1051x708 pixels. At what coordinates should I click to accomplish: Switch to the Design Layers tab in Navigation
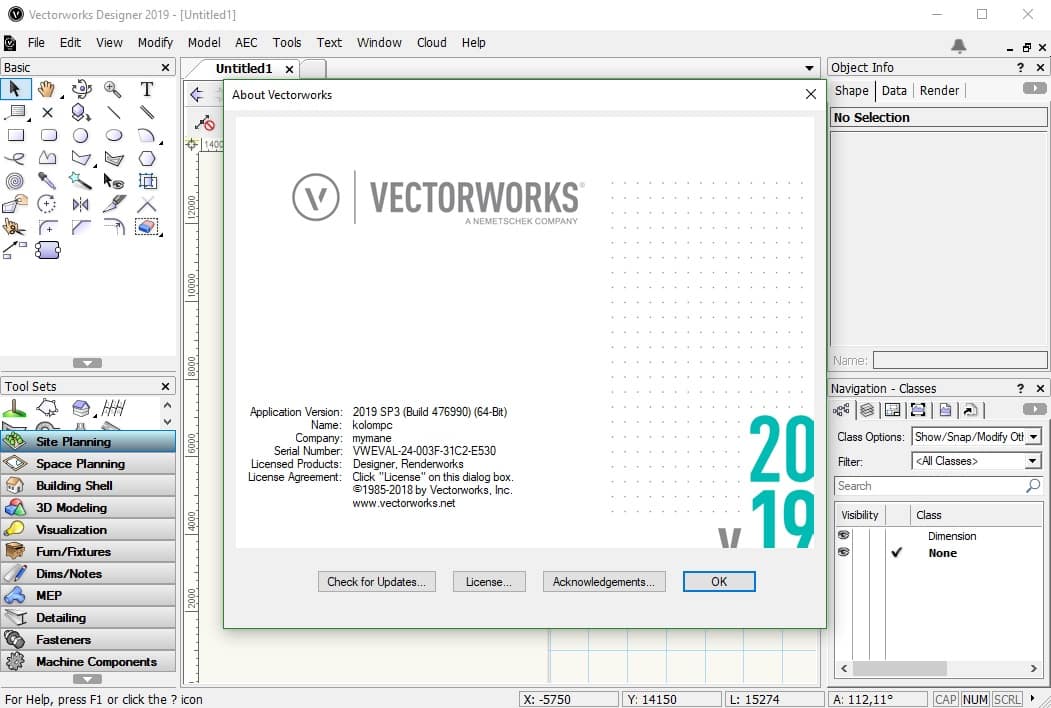864,409
